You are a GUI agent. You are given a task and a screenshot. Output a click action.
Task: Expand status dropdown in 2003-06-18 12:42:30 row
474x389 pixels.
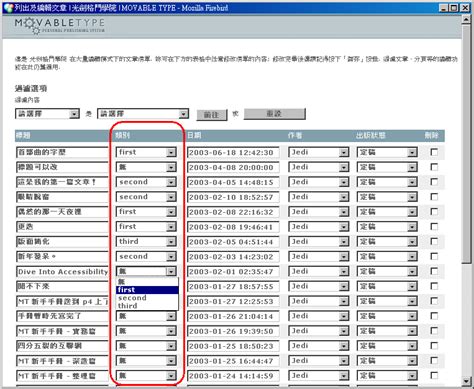387,152
